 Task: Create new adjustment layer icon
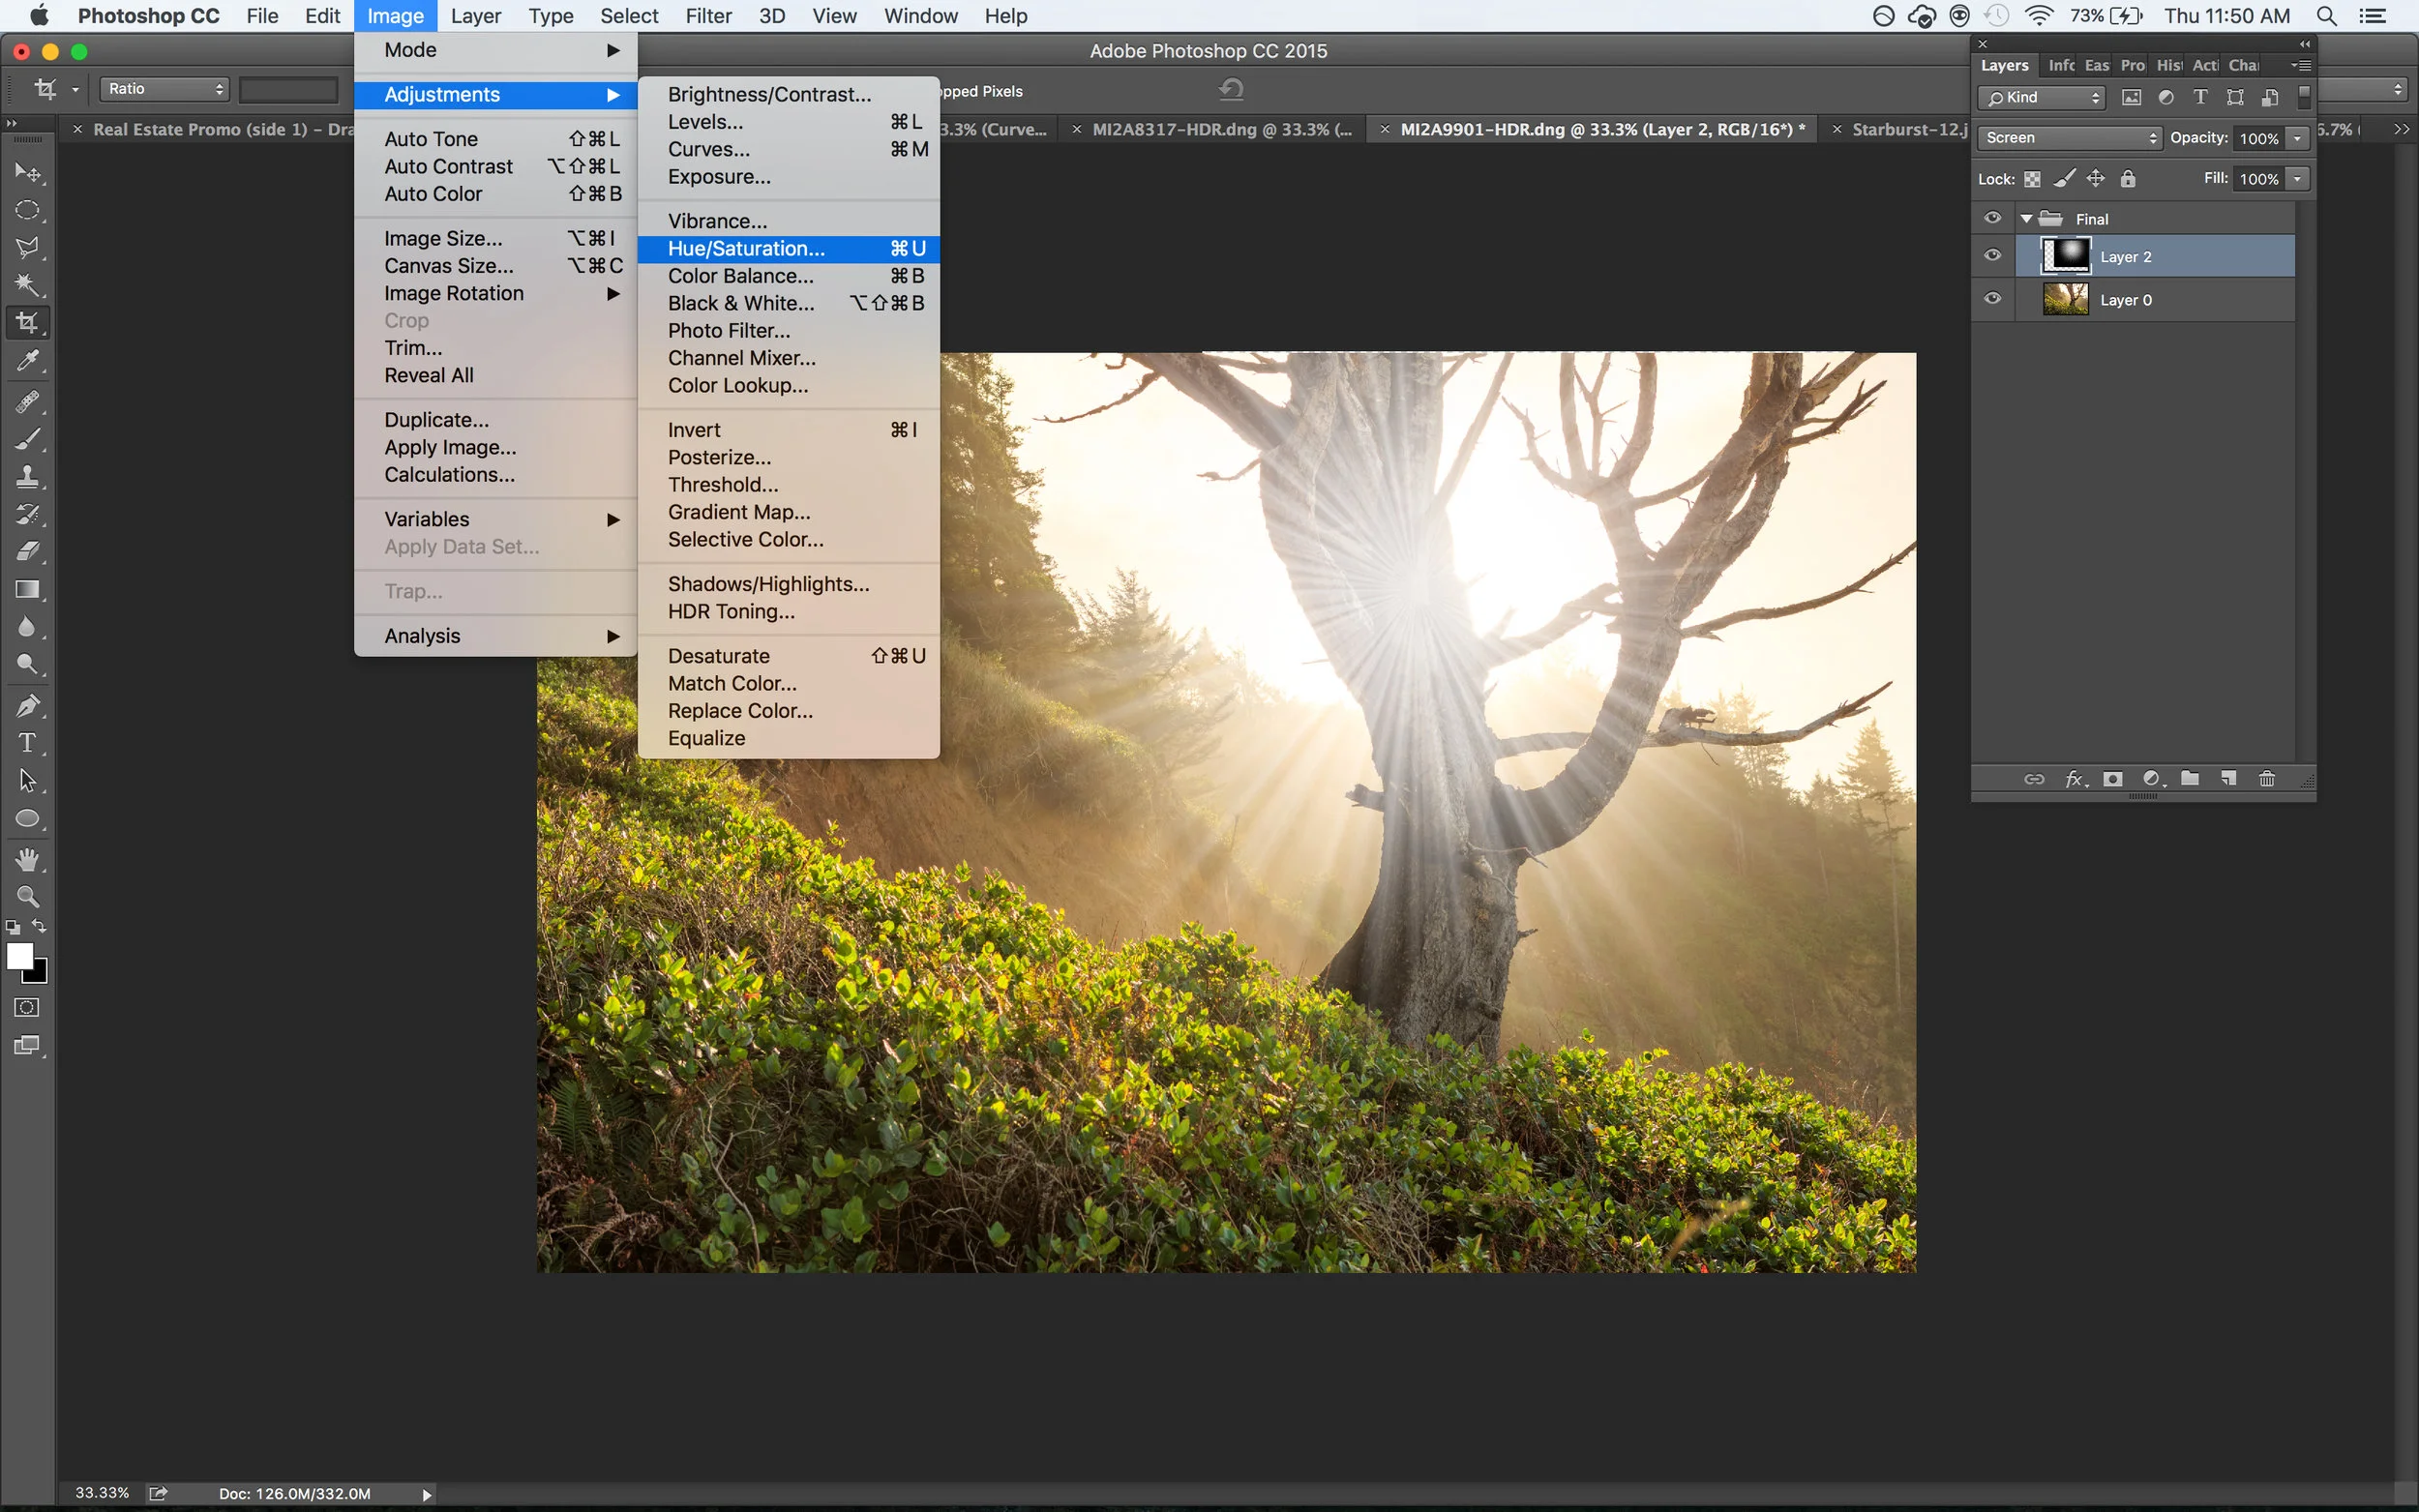click(x=2152, y=779)
